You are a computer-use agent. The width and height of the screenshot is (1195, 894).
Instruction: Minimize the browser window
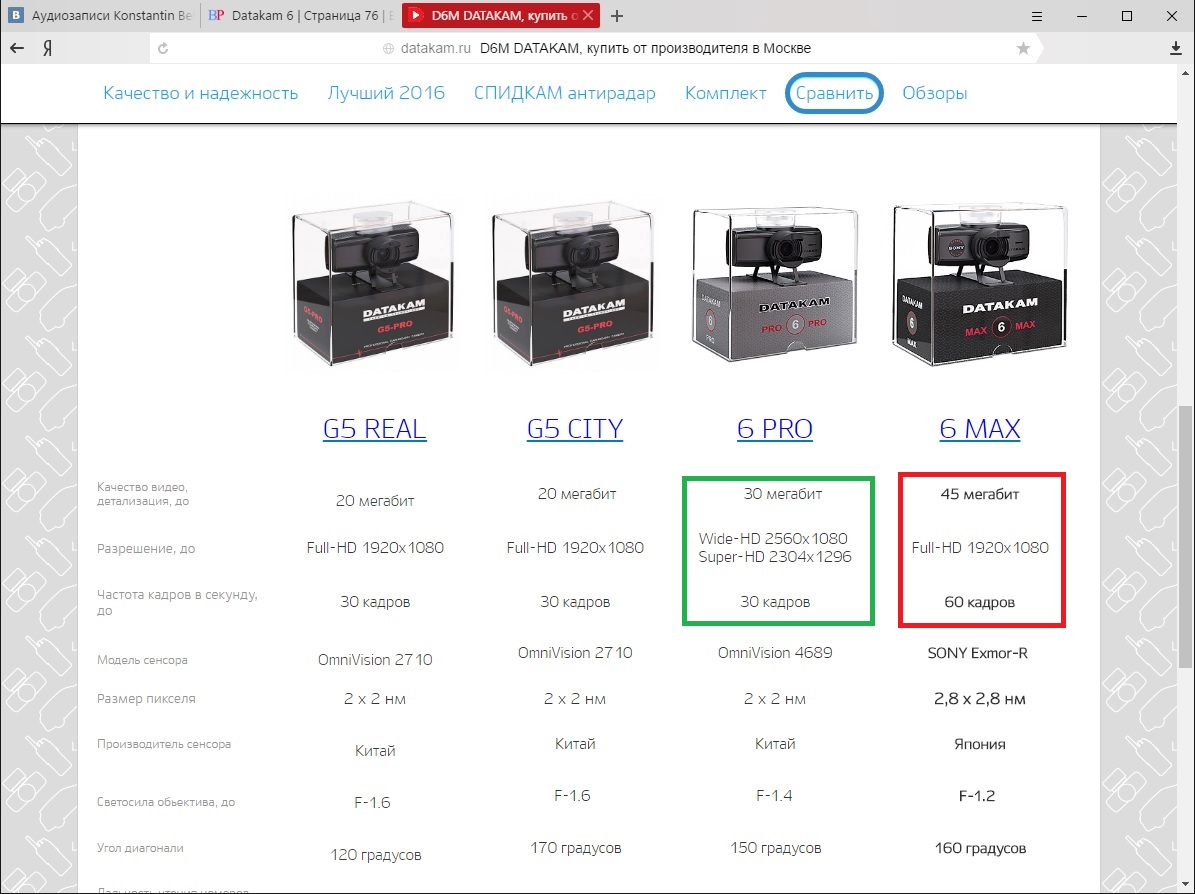click(x=1081, y=16)
